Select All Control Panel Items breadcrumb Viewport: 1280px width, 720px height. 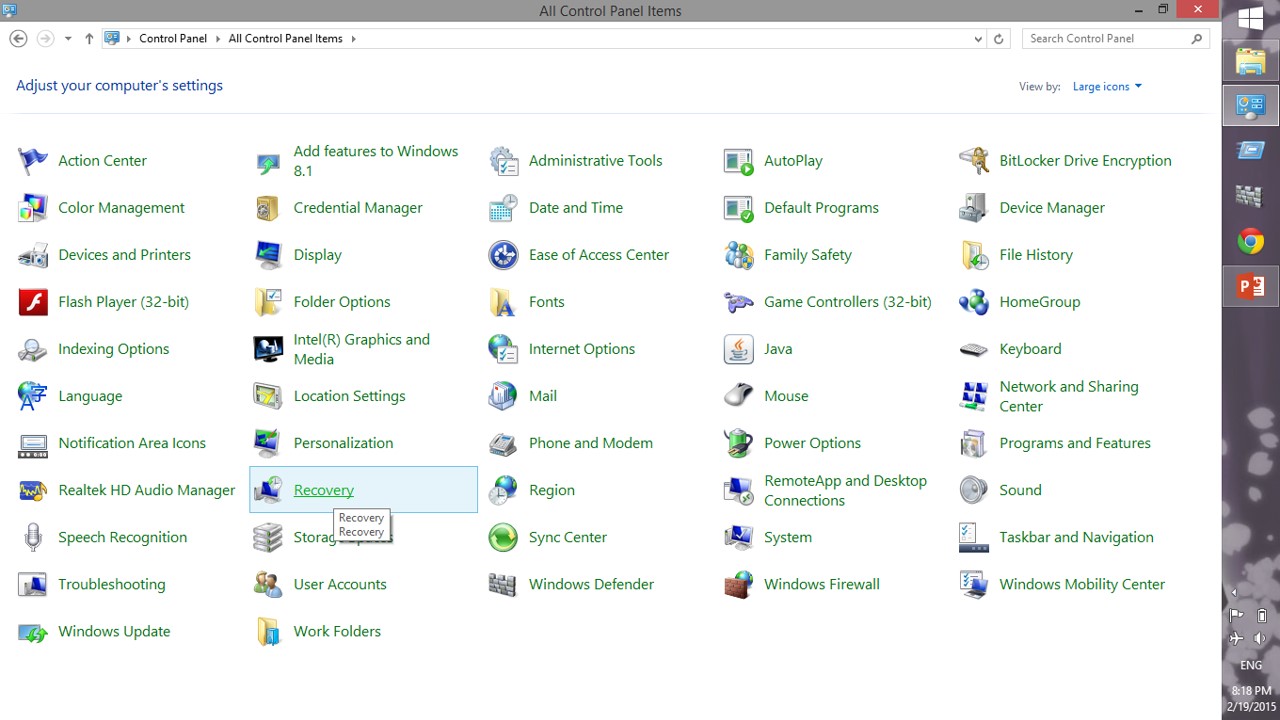point(285,39)
